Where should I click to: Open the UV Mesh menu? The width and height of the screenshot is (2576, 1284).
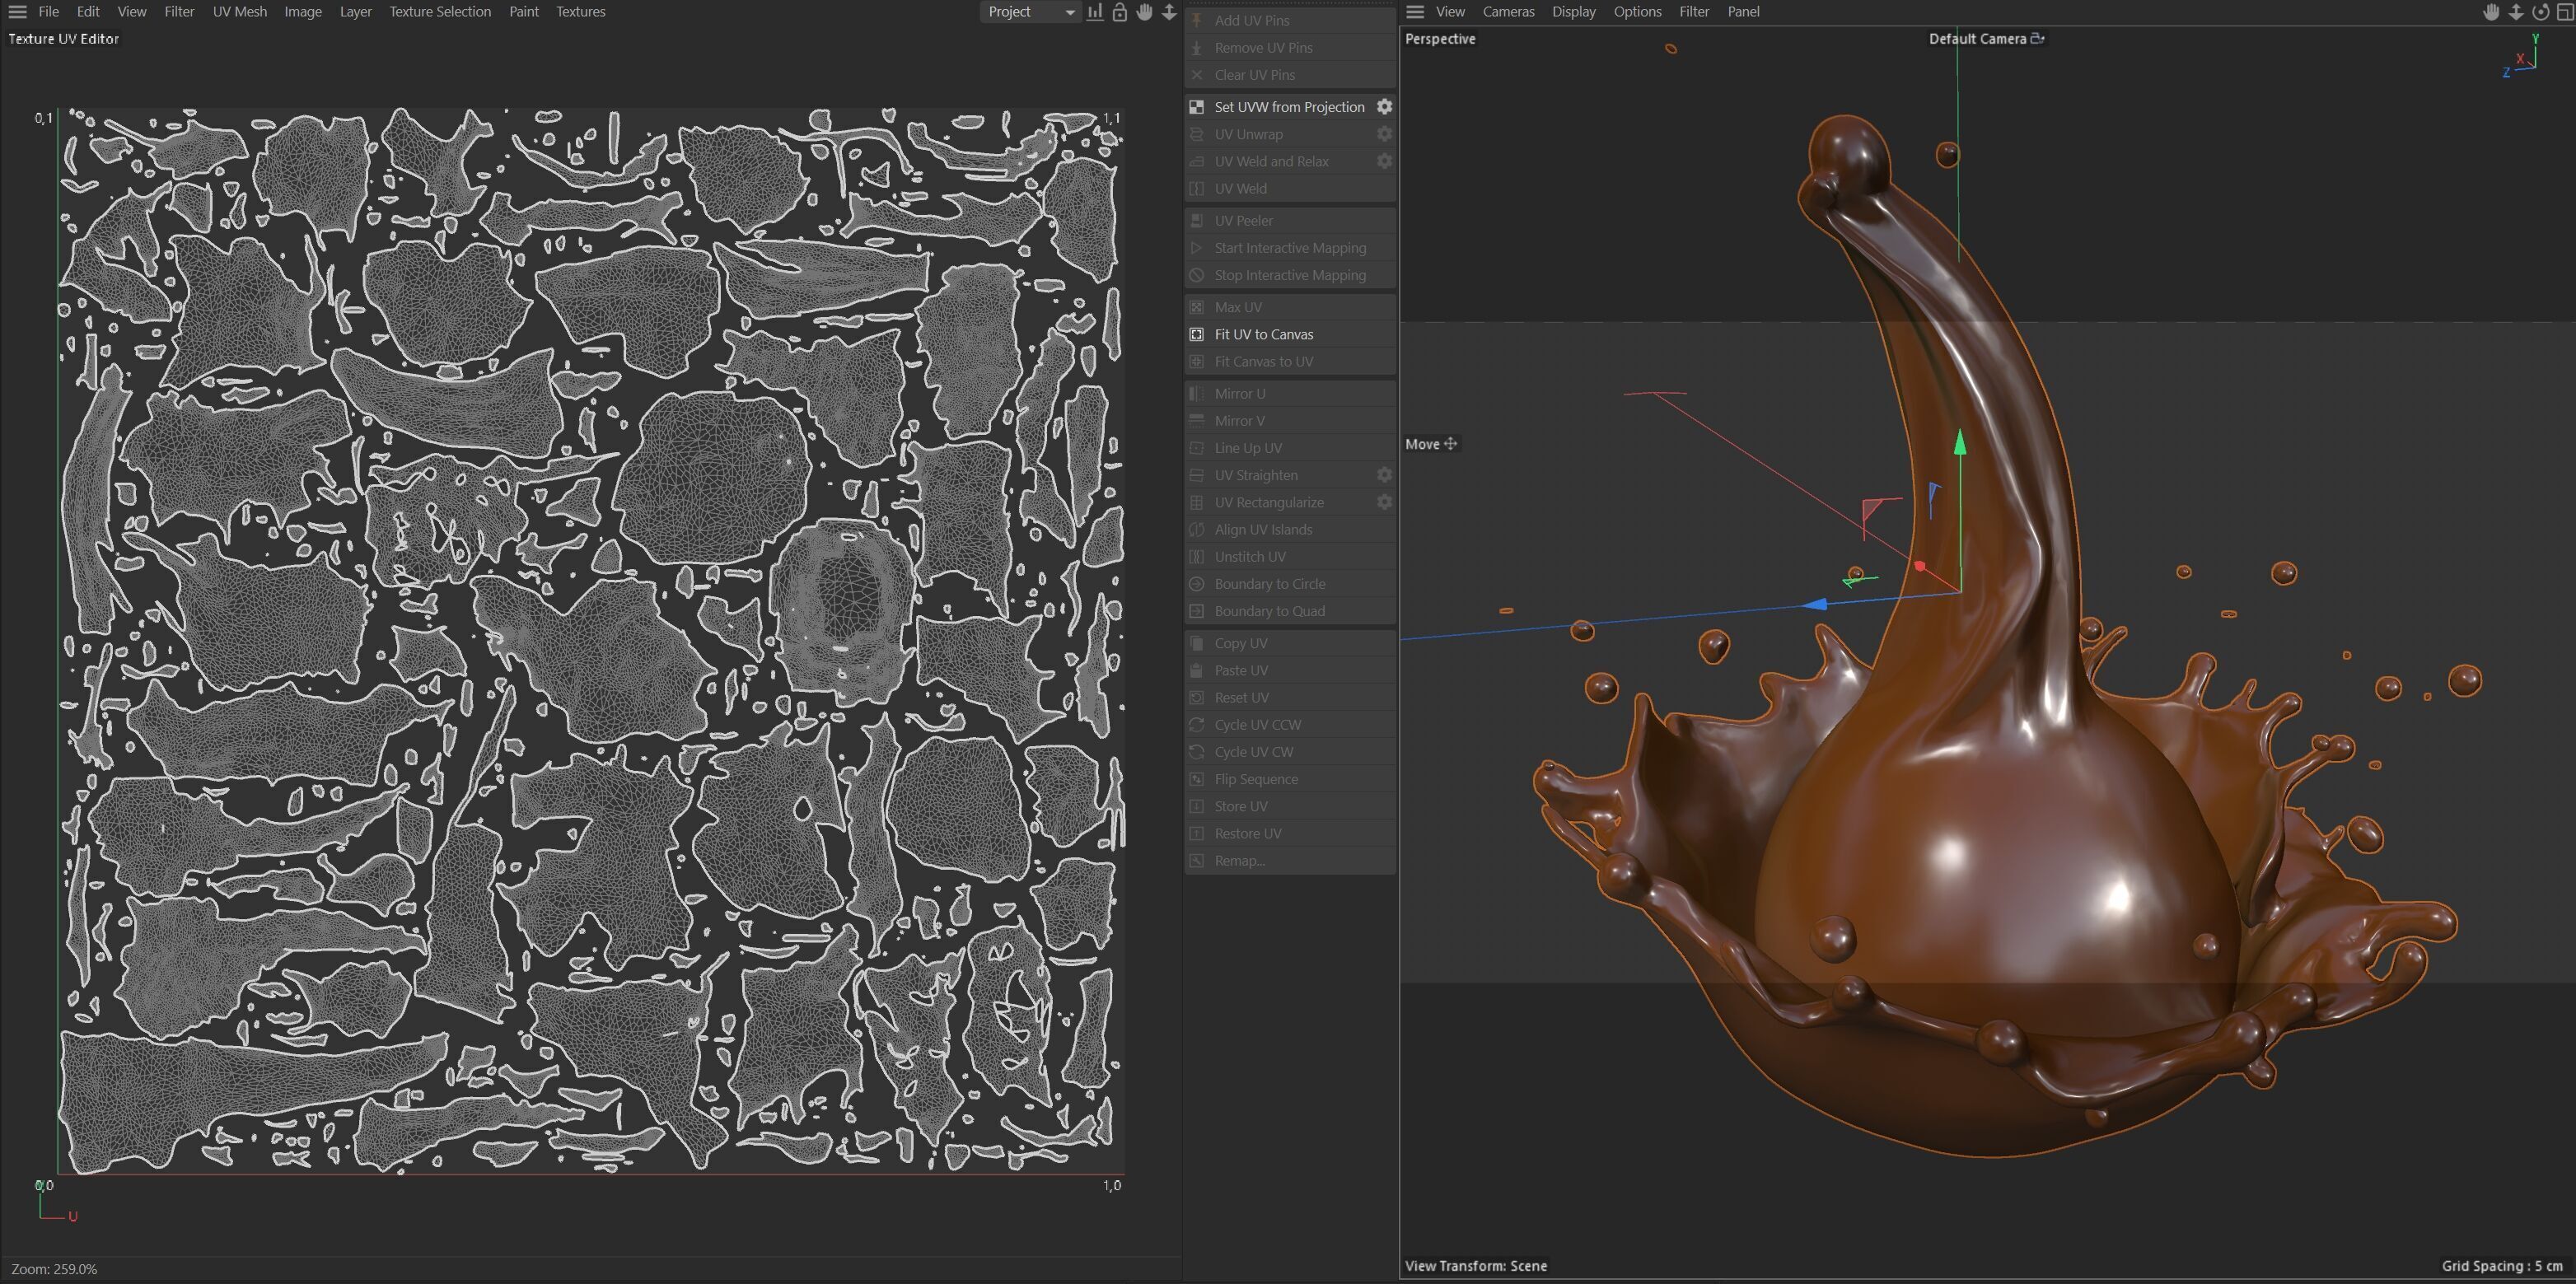[x=240, y=12]
